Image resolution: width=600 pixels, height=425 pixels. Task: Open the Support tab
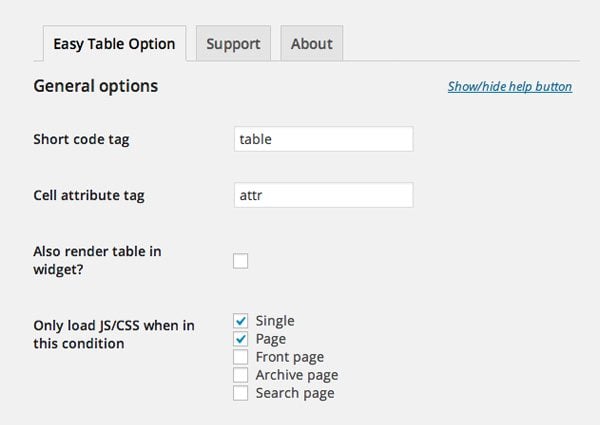click(x=233, y=43)
